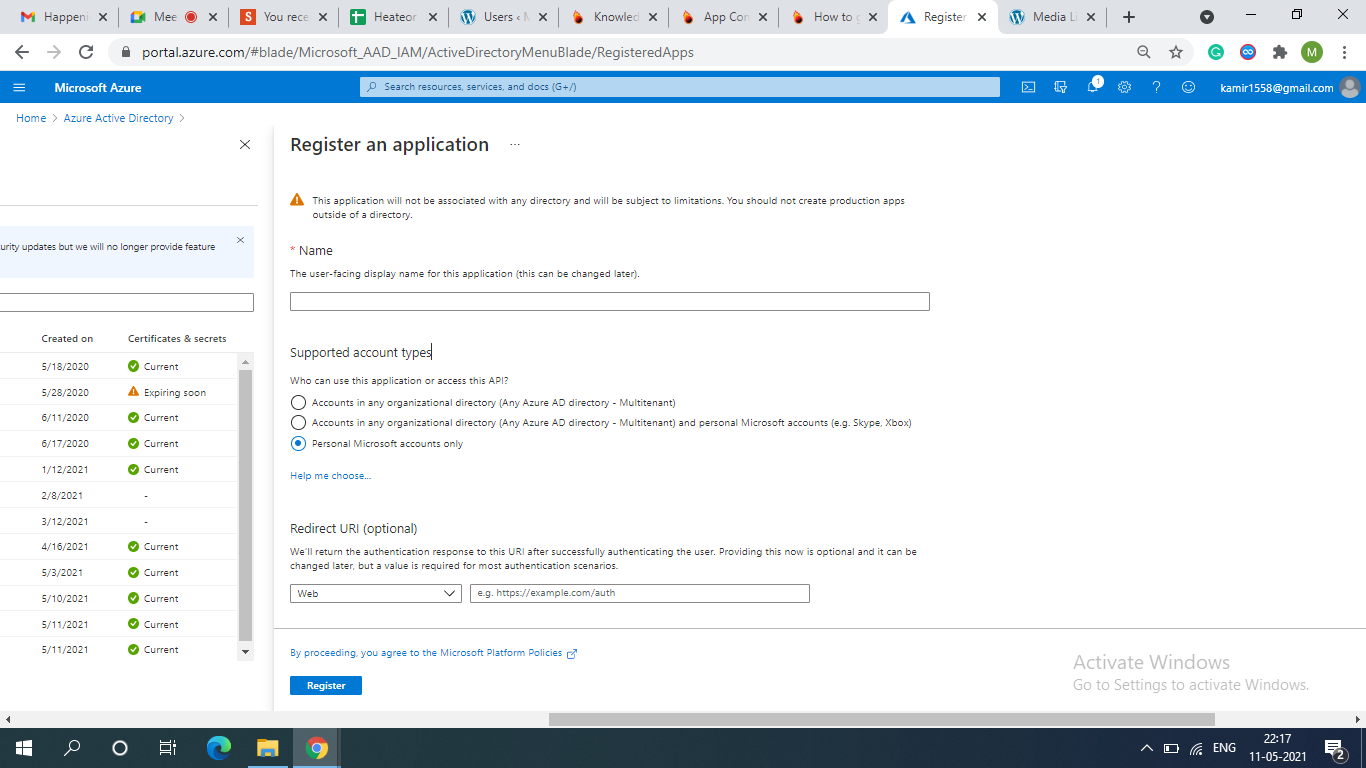This screenshot has height=768, width=1366.
Task: Select Accounts in any organizational directory Multitenant only
Action: (298, 402)
